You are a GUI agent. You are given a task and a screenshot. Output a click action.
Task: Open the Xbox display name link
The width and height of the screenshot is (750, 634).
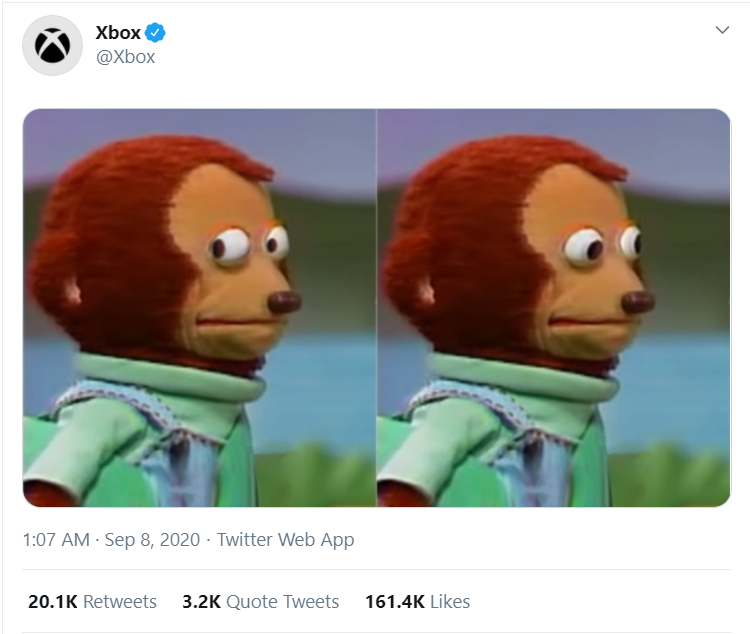click(x=118, y=33)
